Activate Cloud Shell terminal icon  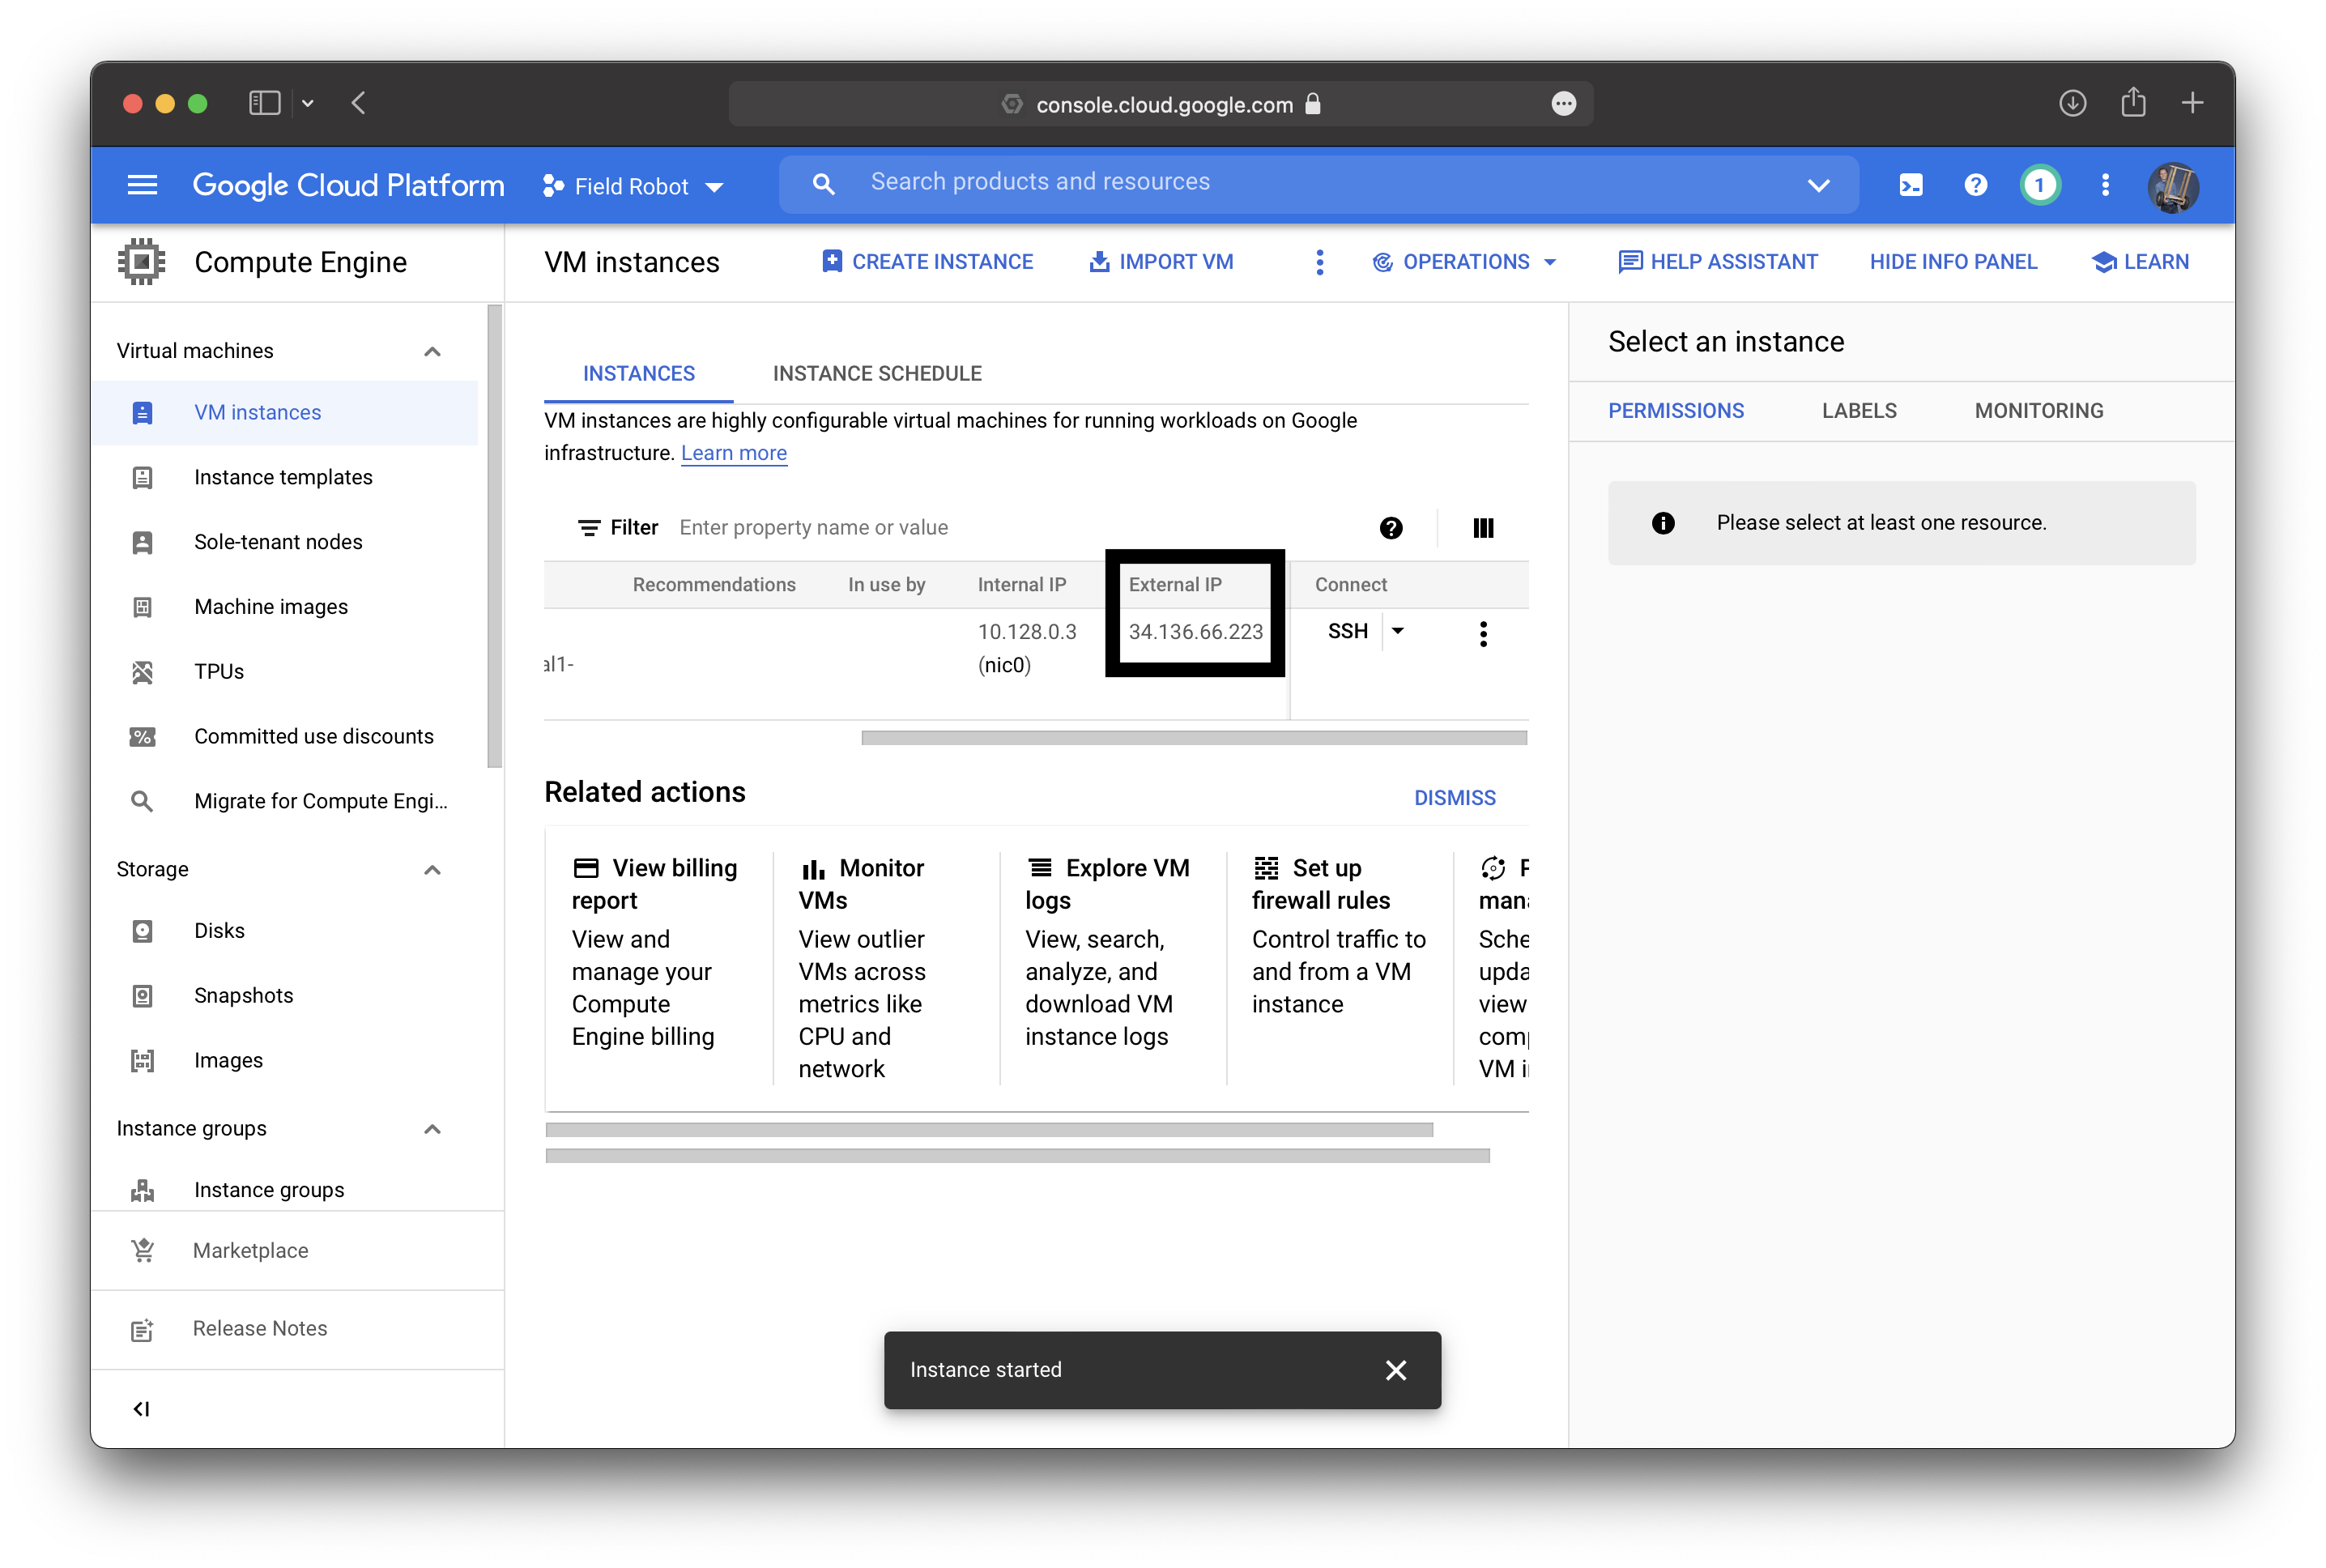(x=1910, y=185)
